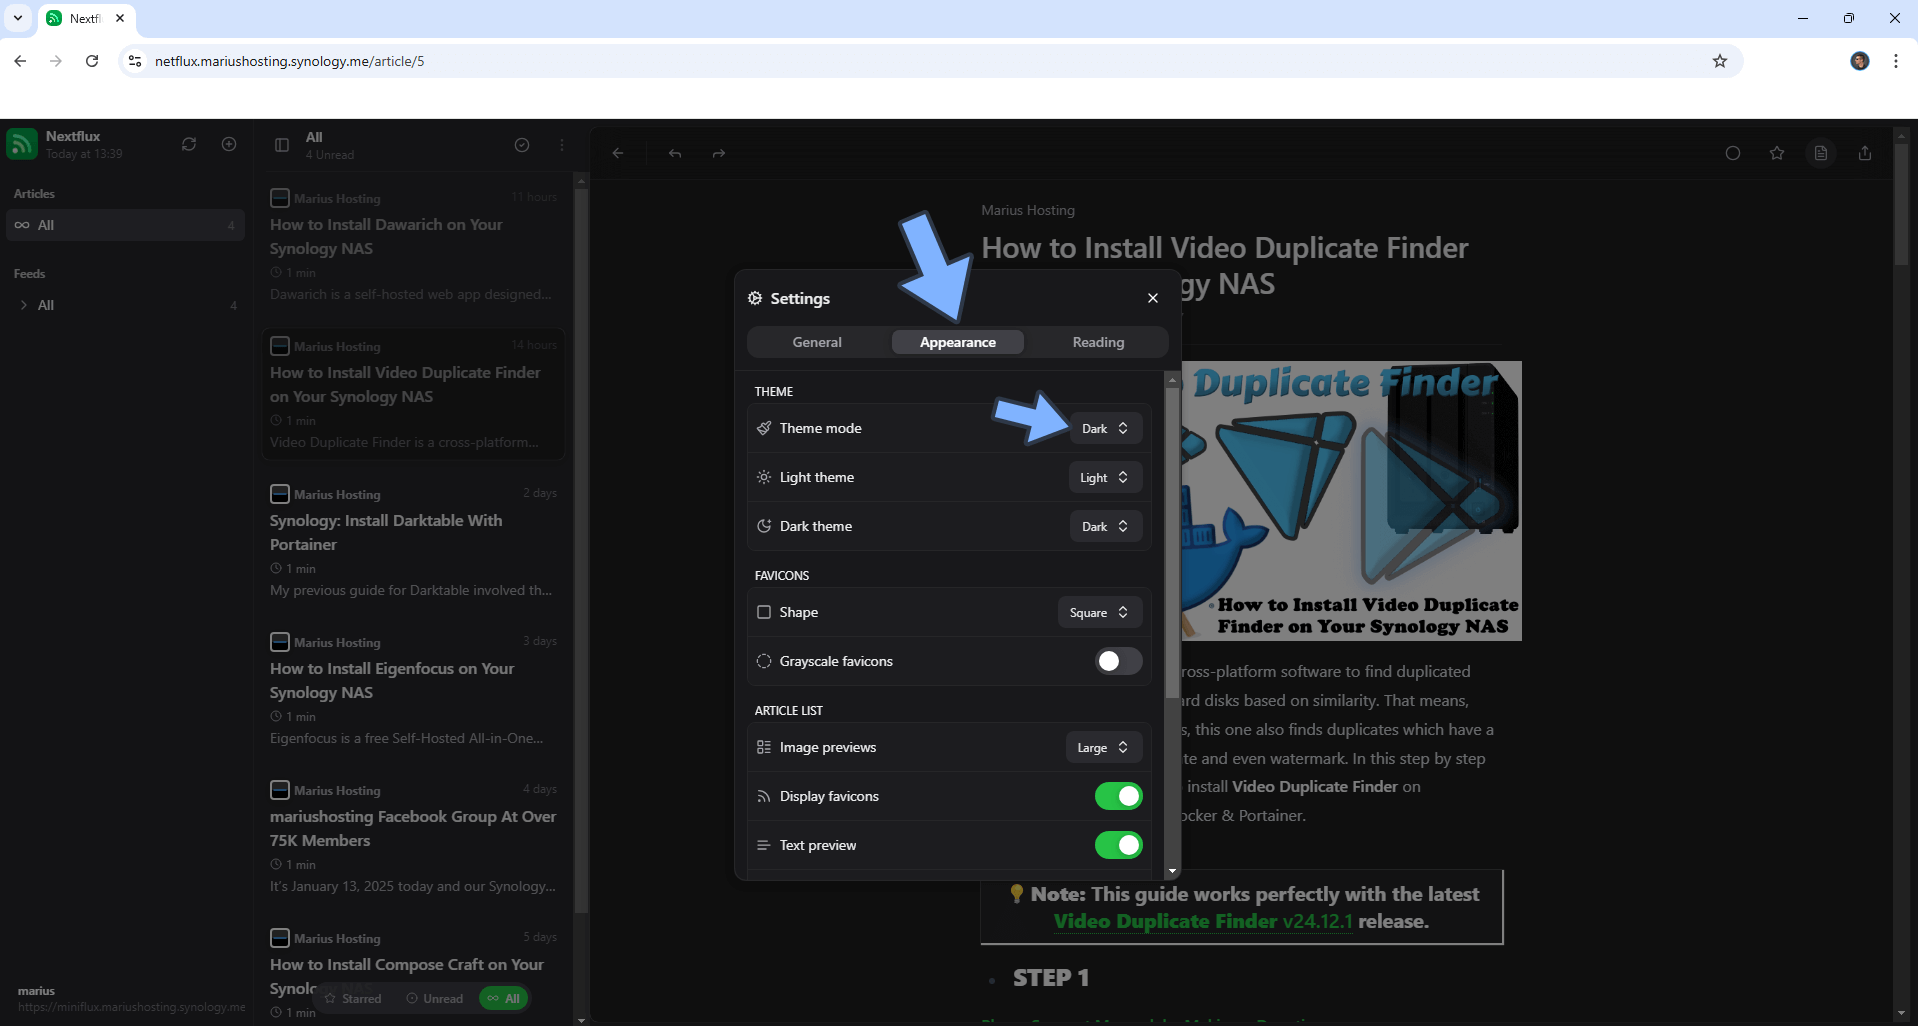Click the browser reload button
Screen dimensions: 1918x1026
coord(92,61)
